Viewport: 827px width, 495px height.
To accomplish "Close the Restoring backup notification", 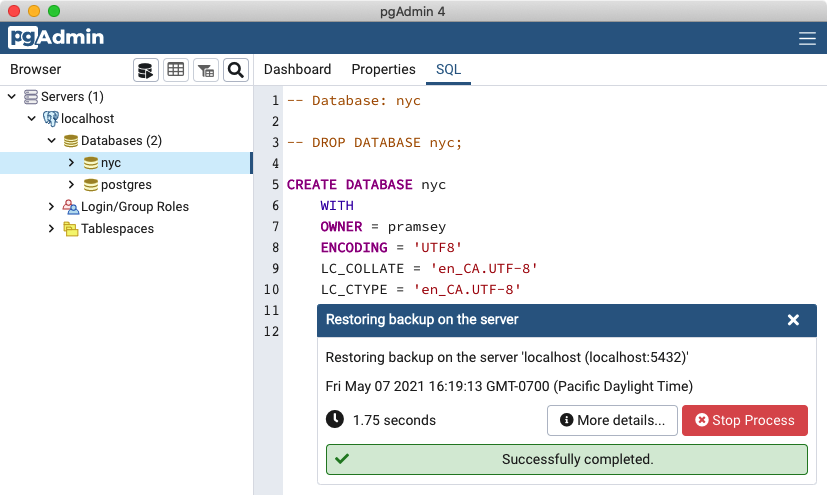I will 793,320.
